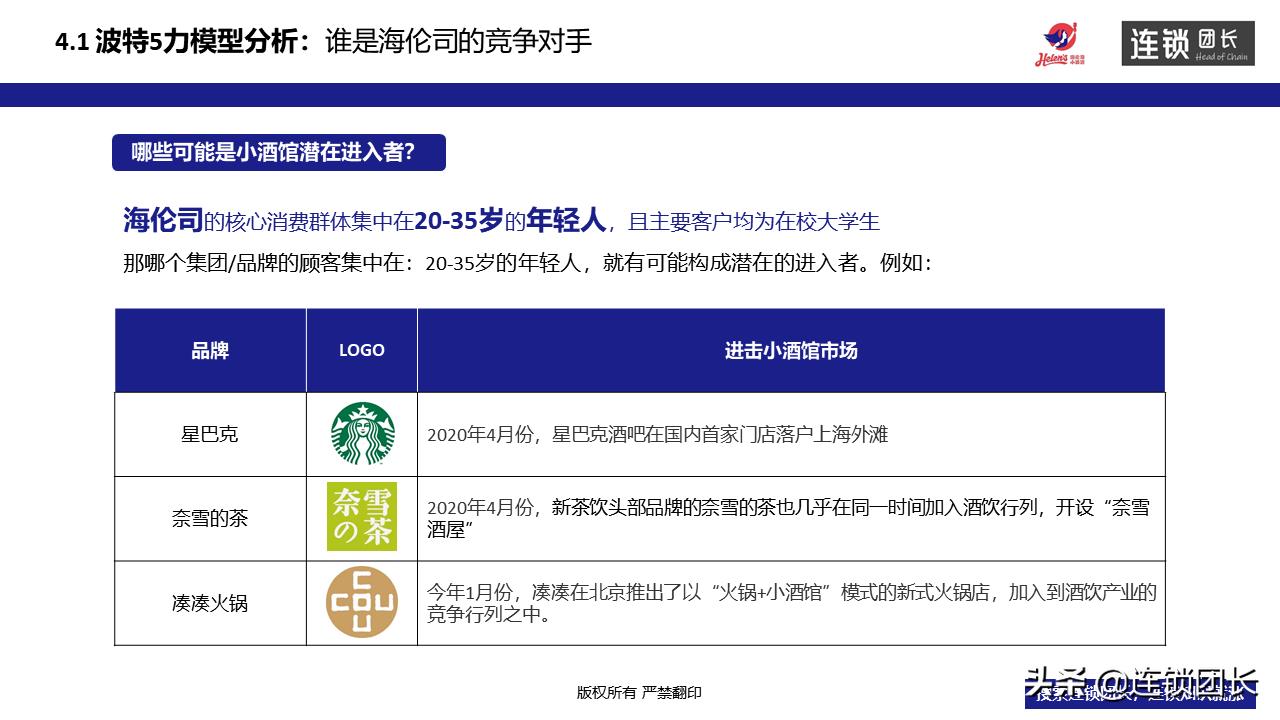Click the 哪些可能是小酒馆潜在进入者 blue label
The height and width of the screenshot is (720, 1280).
(278, 152)
